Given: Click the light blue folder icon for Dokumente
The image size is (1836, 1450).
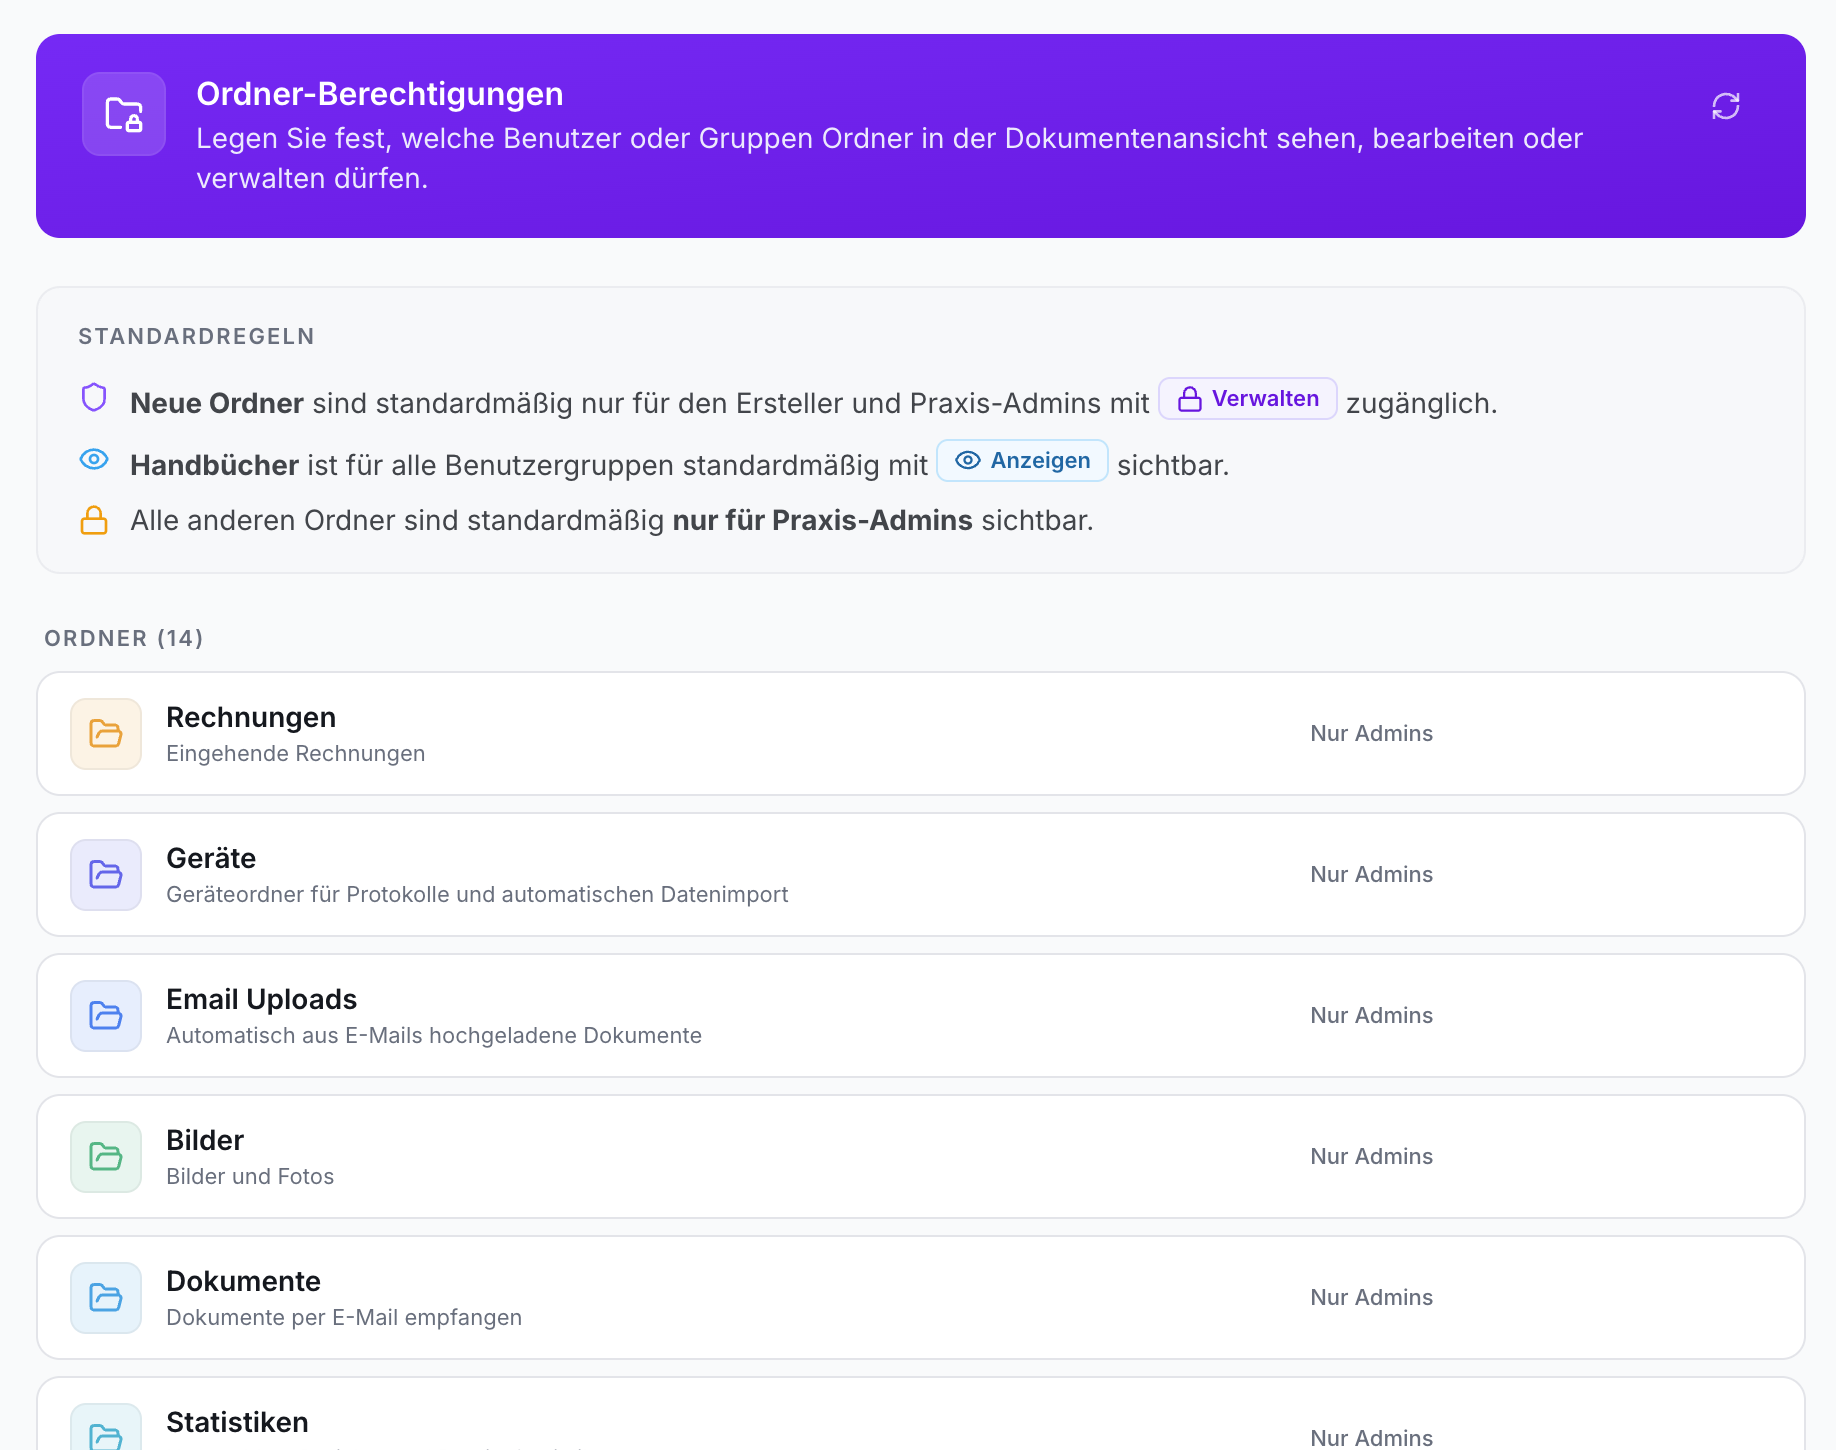Looking at the screenshot, I should (106, 1298).
